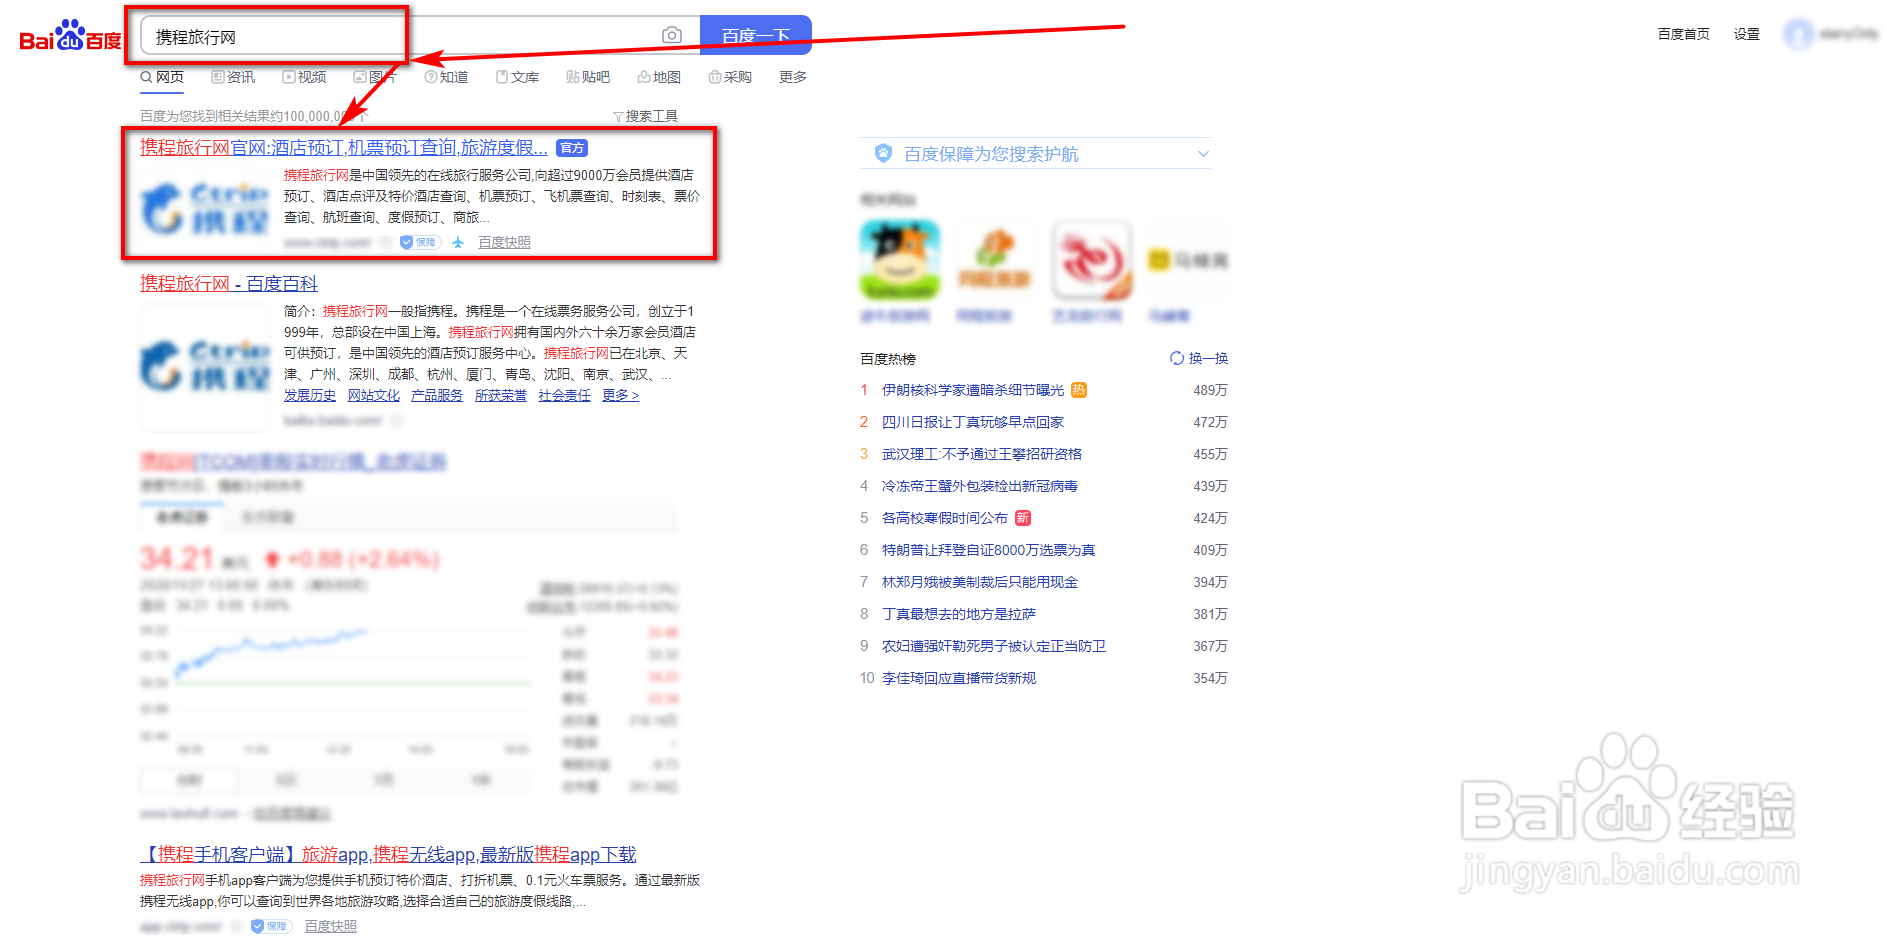Open hot topic 四川日报让丁真玩够早点回家

[973, 422]
